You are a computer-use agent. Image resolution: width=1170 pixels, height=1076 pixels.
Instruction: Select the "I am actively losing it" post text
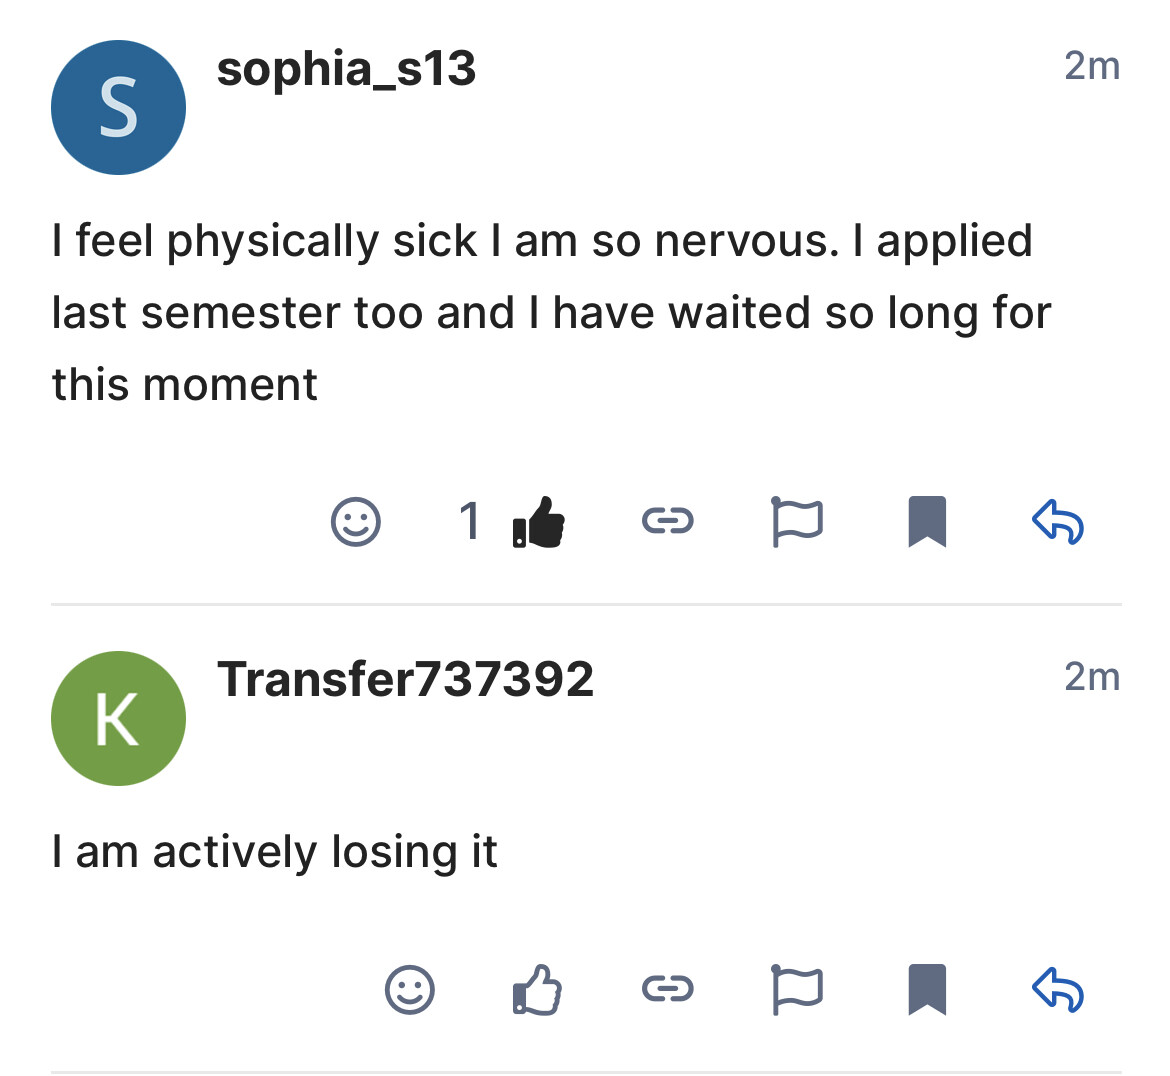tap(275, 852)
